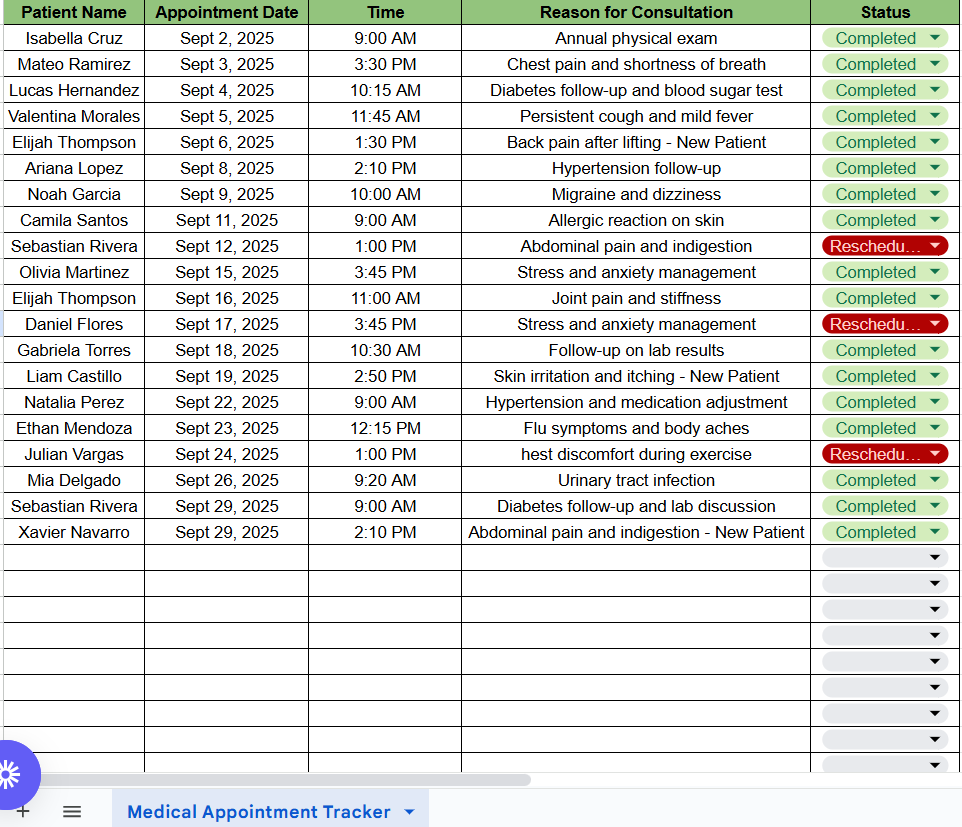Select the Isabella Cruz name cell
The image size is (962, 827).
coord(74,38)
